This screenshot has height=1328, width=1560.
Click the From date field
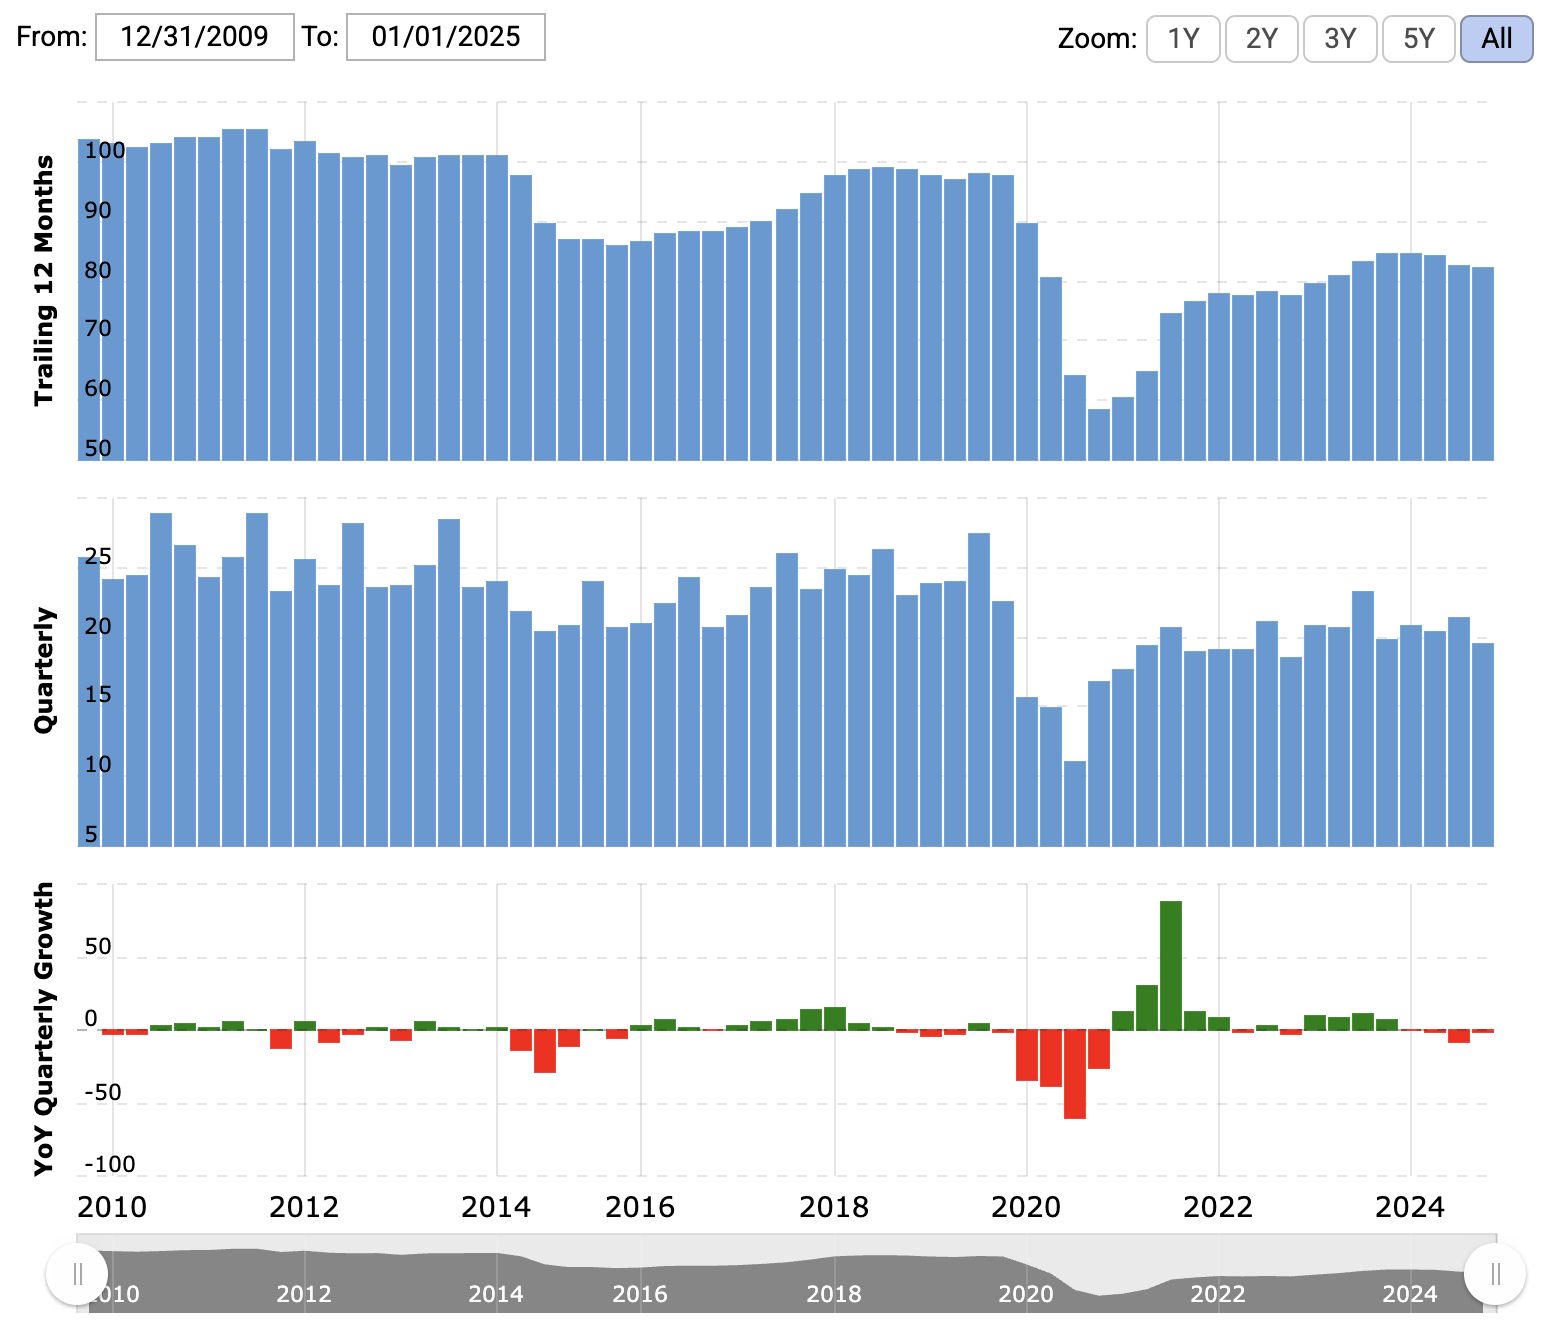(x=195, y=37)
